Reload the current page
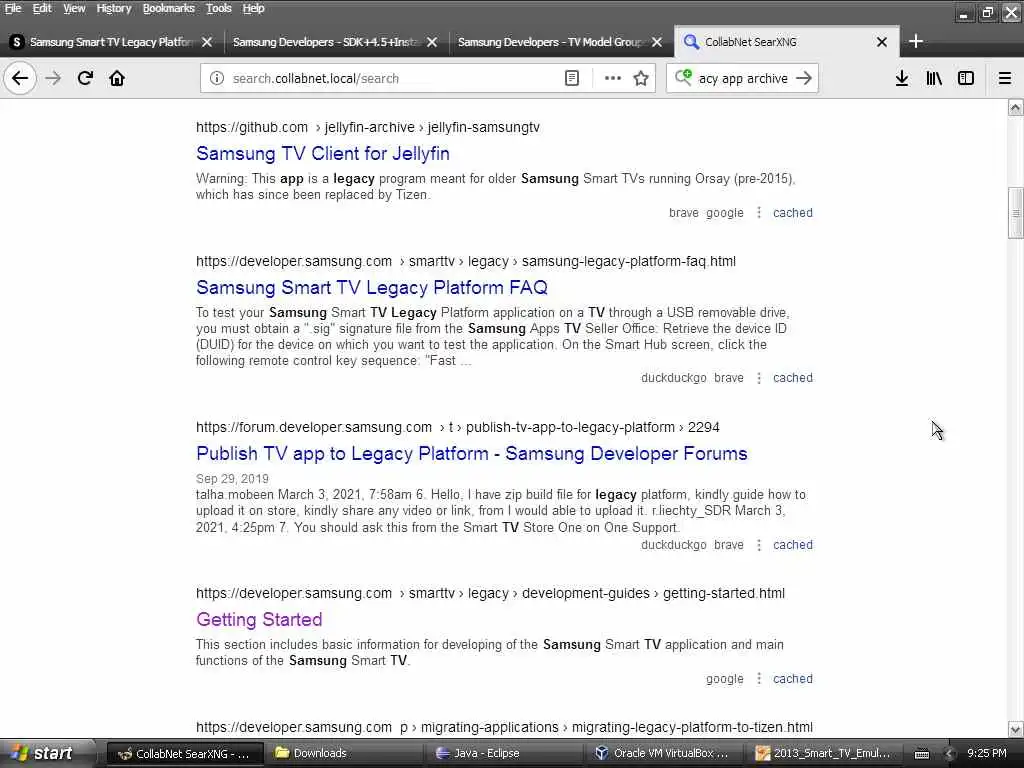 (85, 78)
